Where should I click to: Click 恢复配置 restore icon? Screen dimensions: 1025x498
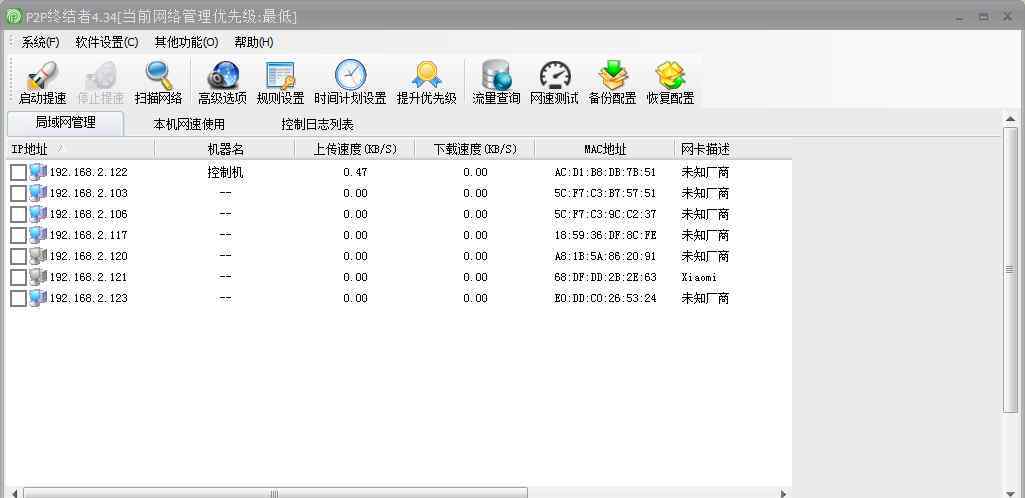pyautogui.click(x=670, y=75)
